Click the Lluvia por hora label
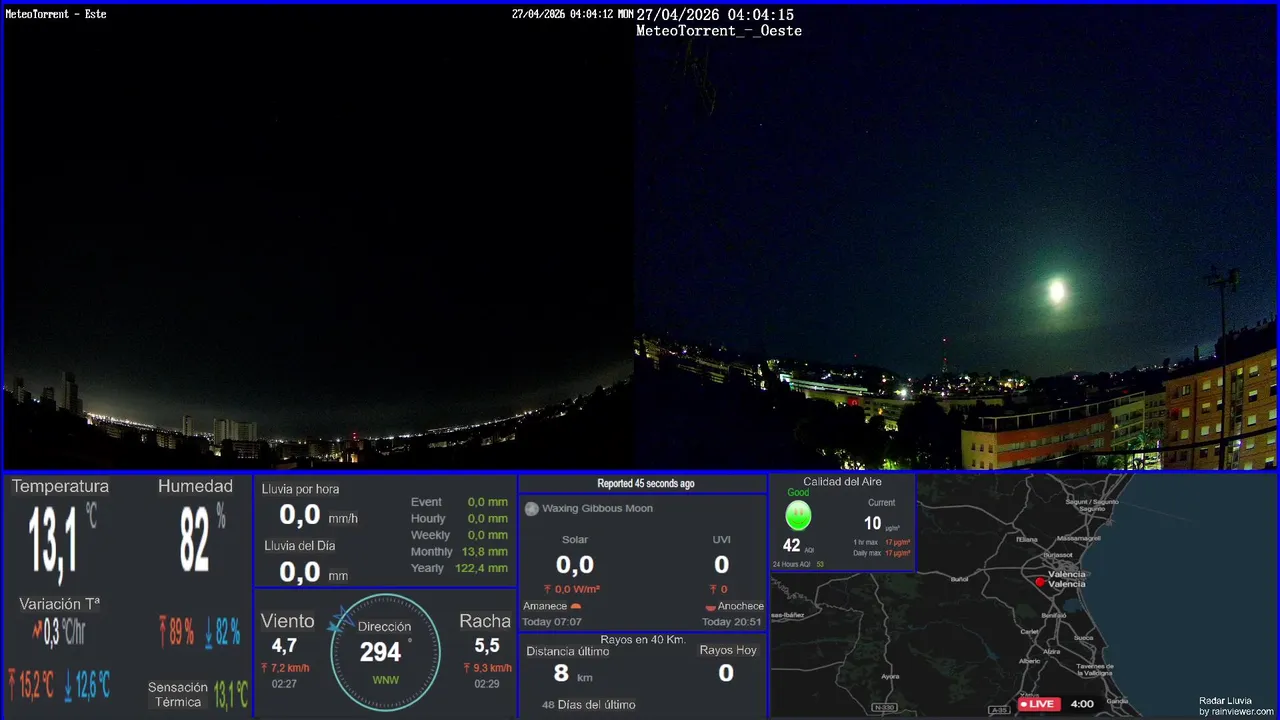This screenshot has height=720, width=1280. tap(300, 489)
